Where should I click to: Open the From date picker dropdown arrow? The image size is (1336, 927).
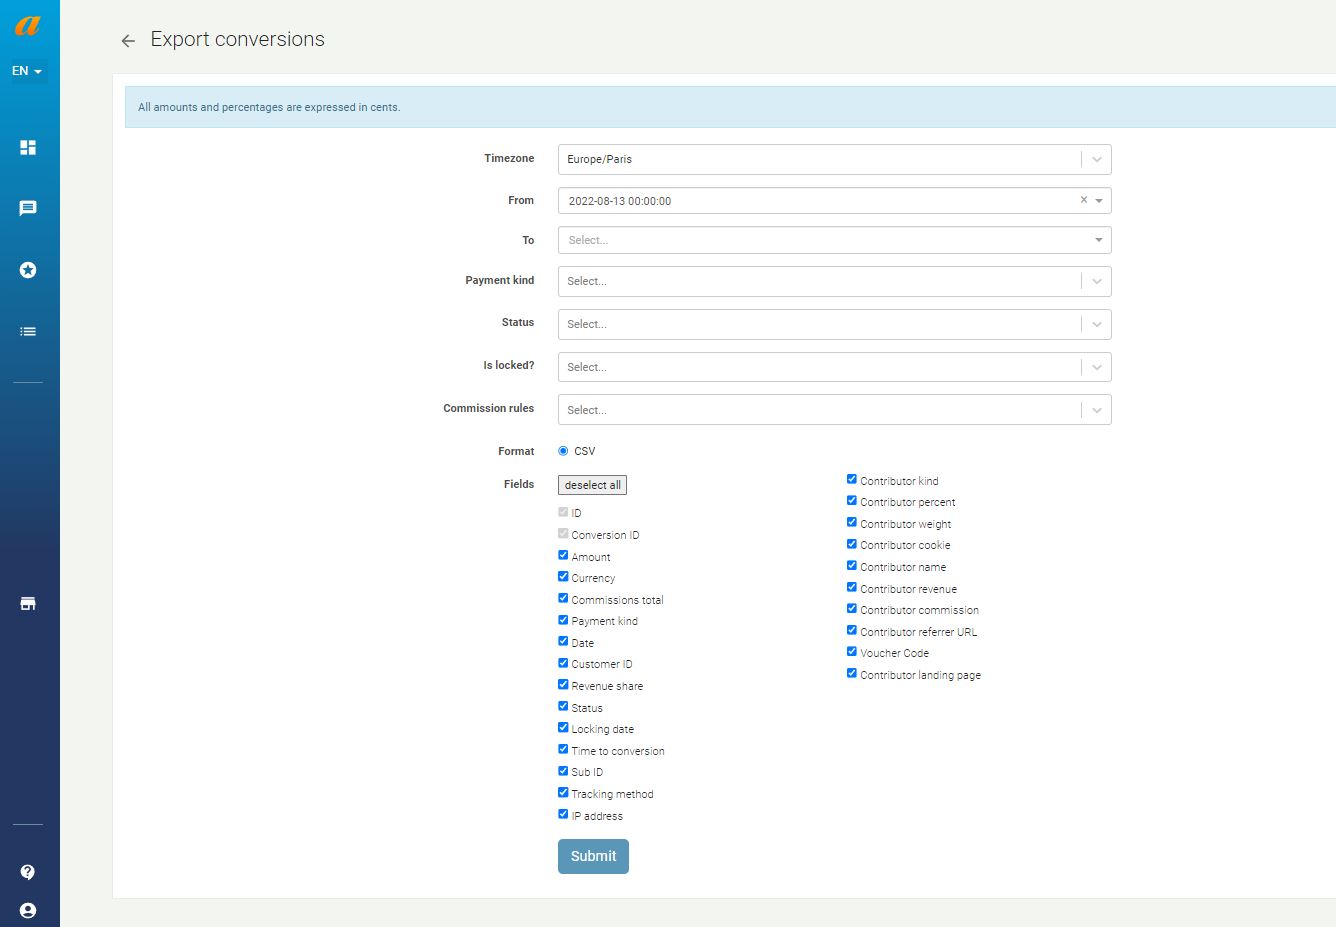pyautogui.click(x=1099, y=201)
